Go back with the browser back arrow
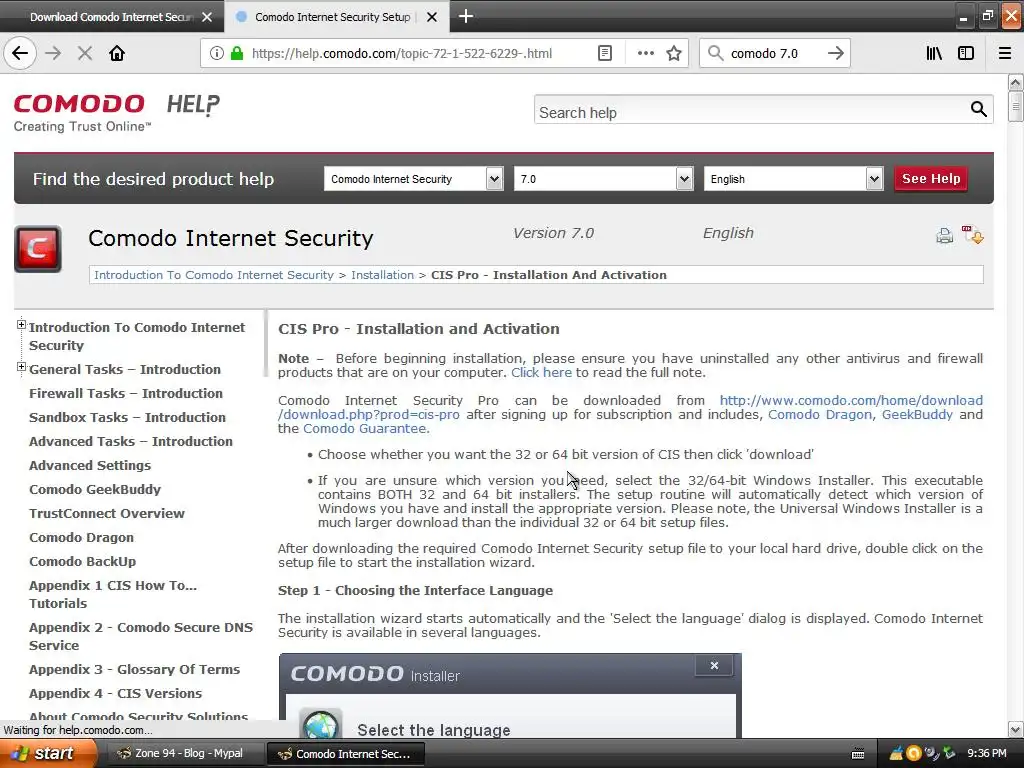The width and height of the screenshot is (1024, 768). tap(20, 53)
